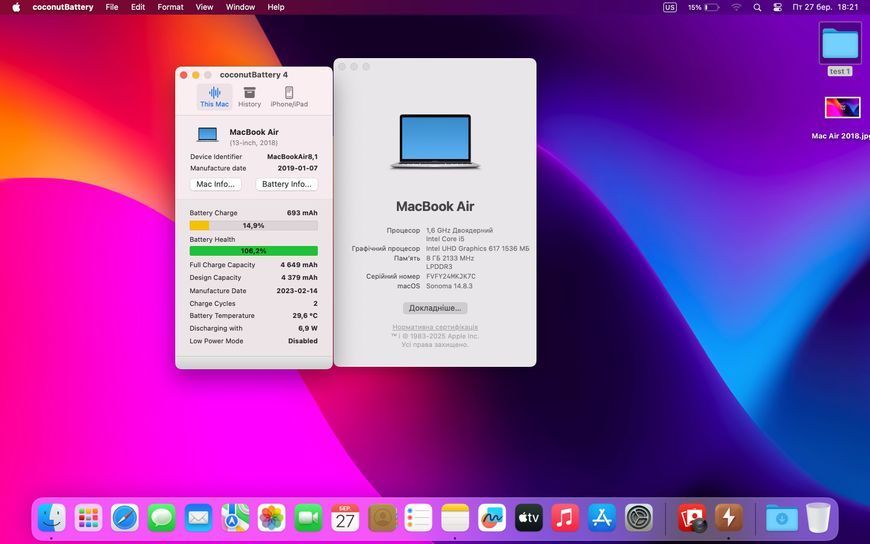The width and height of the screenshot is (870, 544).
Task: Click the Full Charge Capacity value 4 649 mAh
Action: 299,265
